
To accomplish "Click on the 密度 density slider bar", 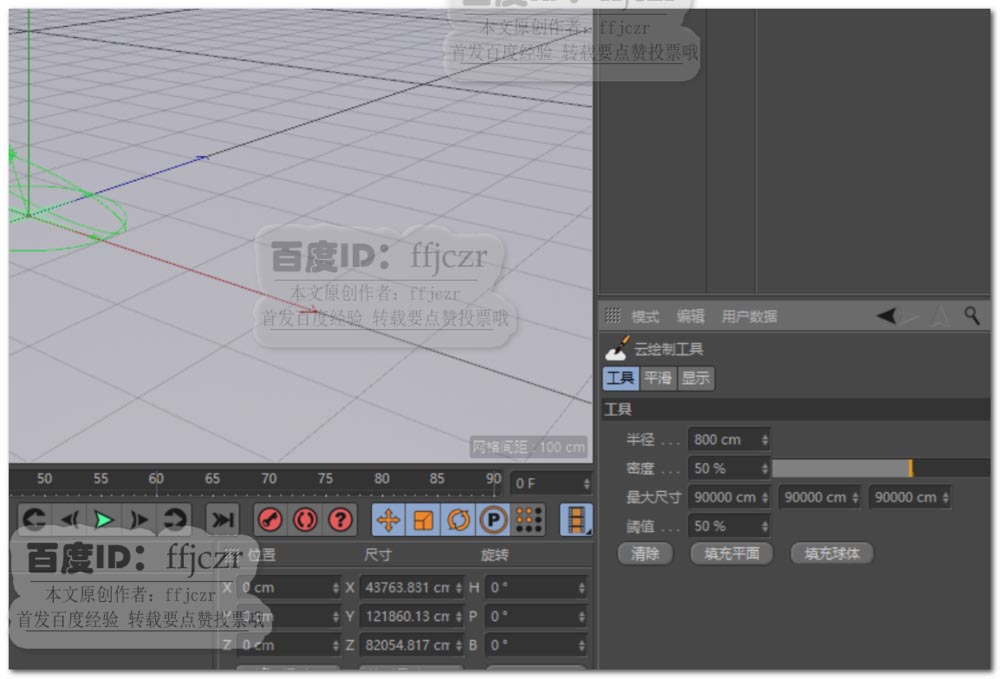I will tap(881, 468).
